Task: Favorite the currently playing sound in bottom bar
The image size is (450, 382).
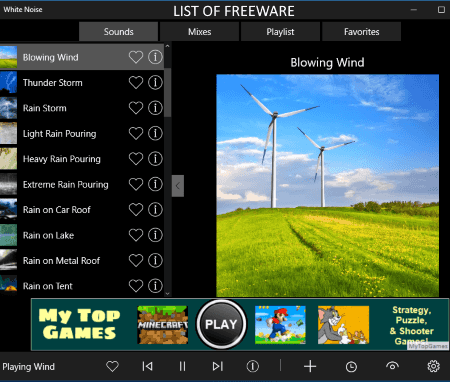Action: click(112, 366)
